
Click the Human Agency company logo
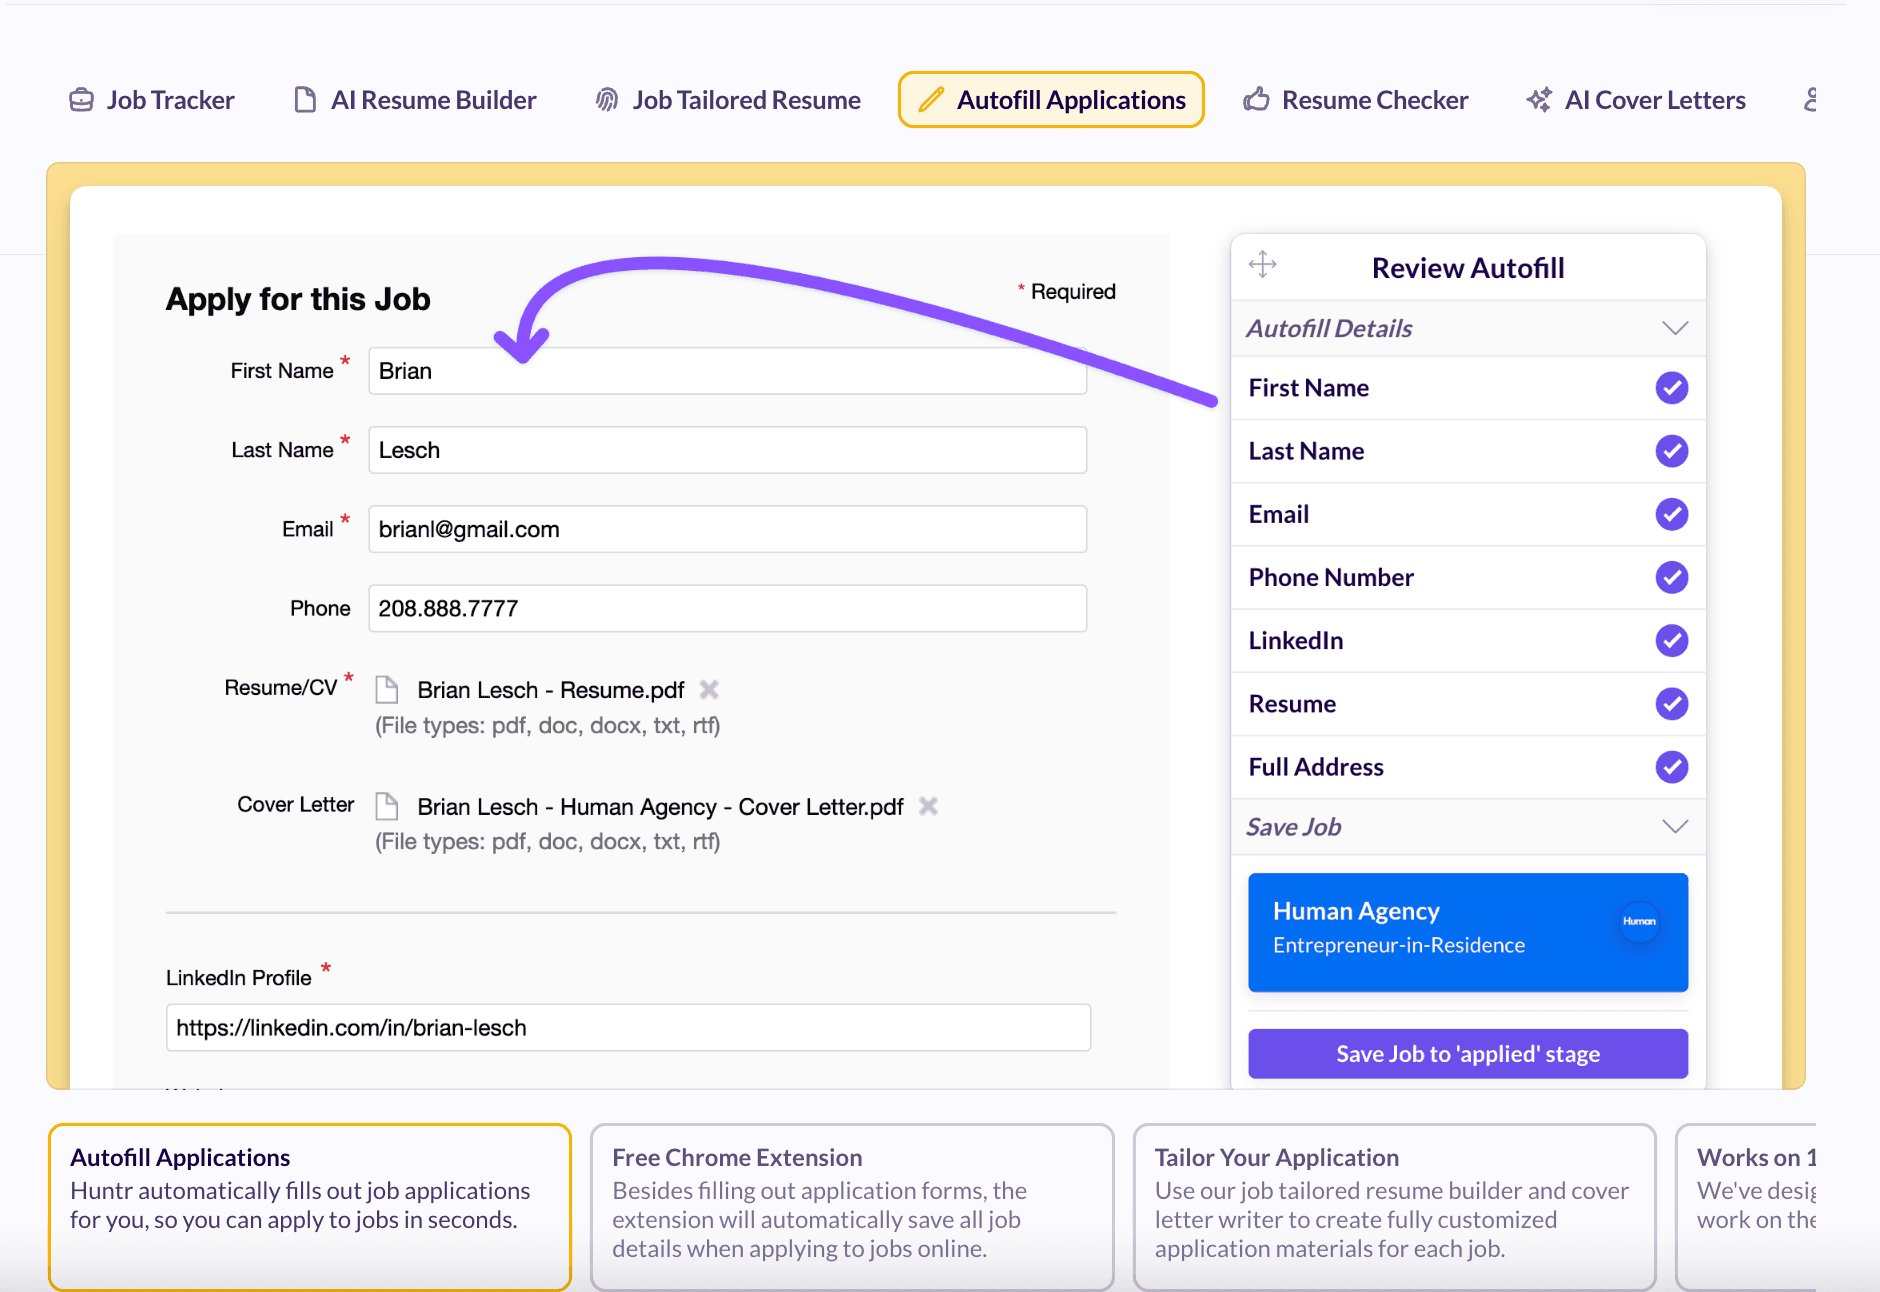click(x=1638, y=921)
